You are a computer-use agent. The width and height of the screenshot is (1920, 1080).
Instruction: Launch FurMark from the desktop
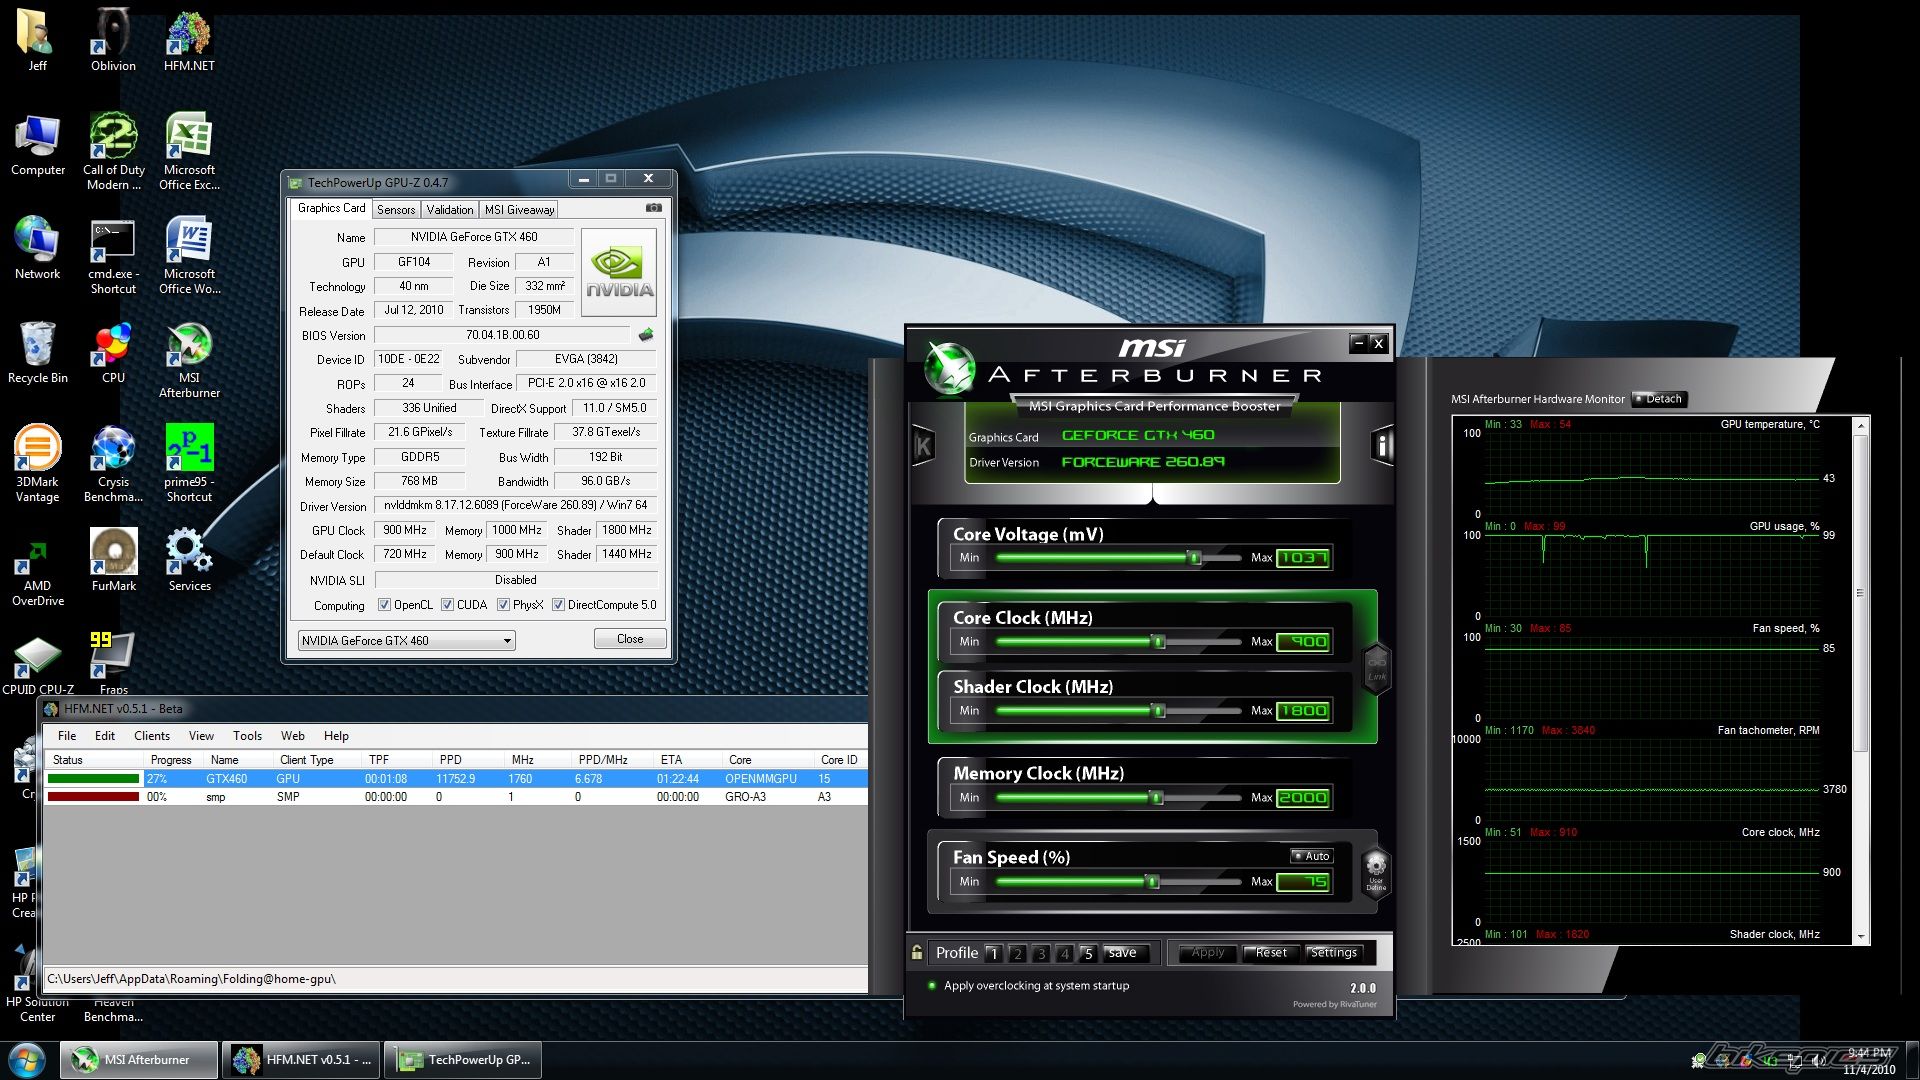[113, 560]
